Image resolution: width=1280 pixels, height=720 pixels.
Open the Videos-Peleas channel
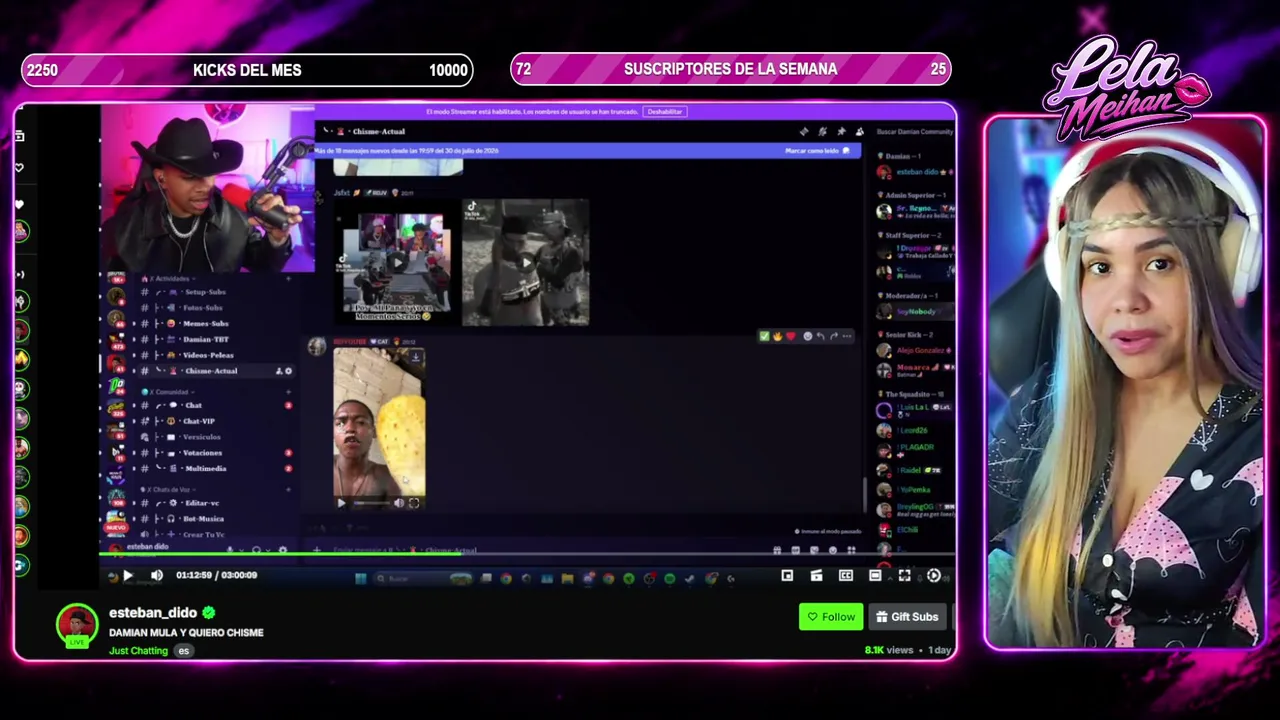[x=210, y=355]
